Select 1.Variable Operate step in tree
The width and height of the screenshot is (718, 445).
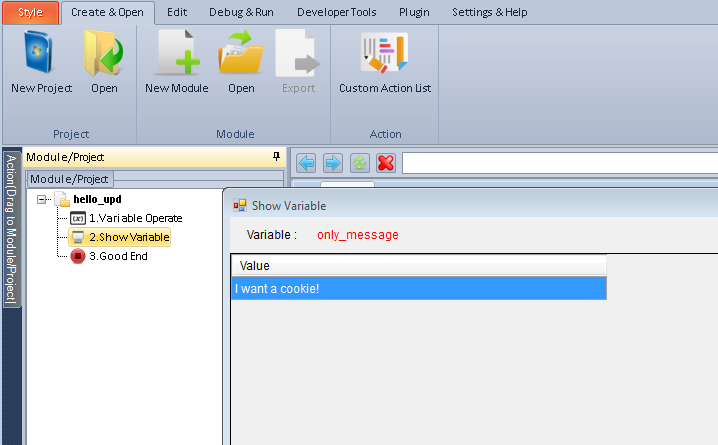point(135,218)
